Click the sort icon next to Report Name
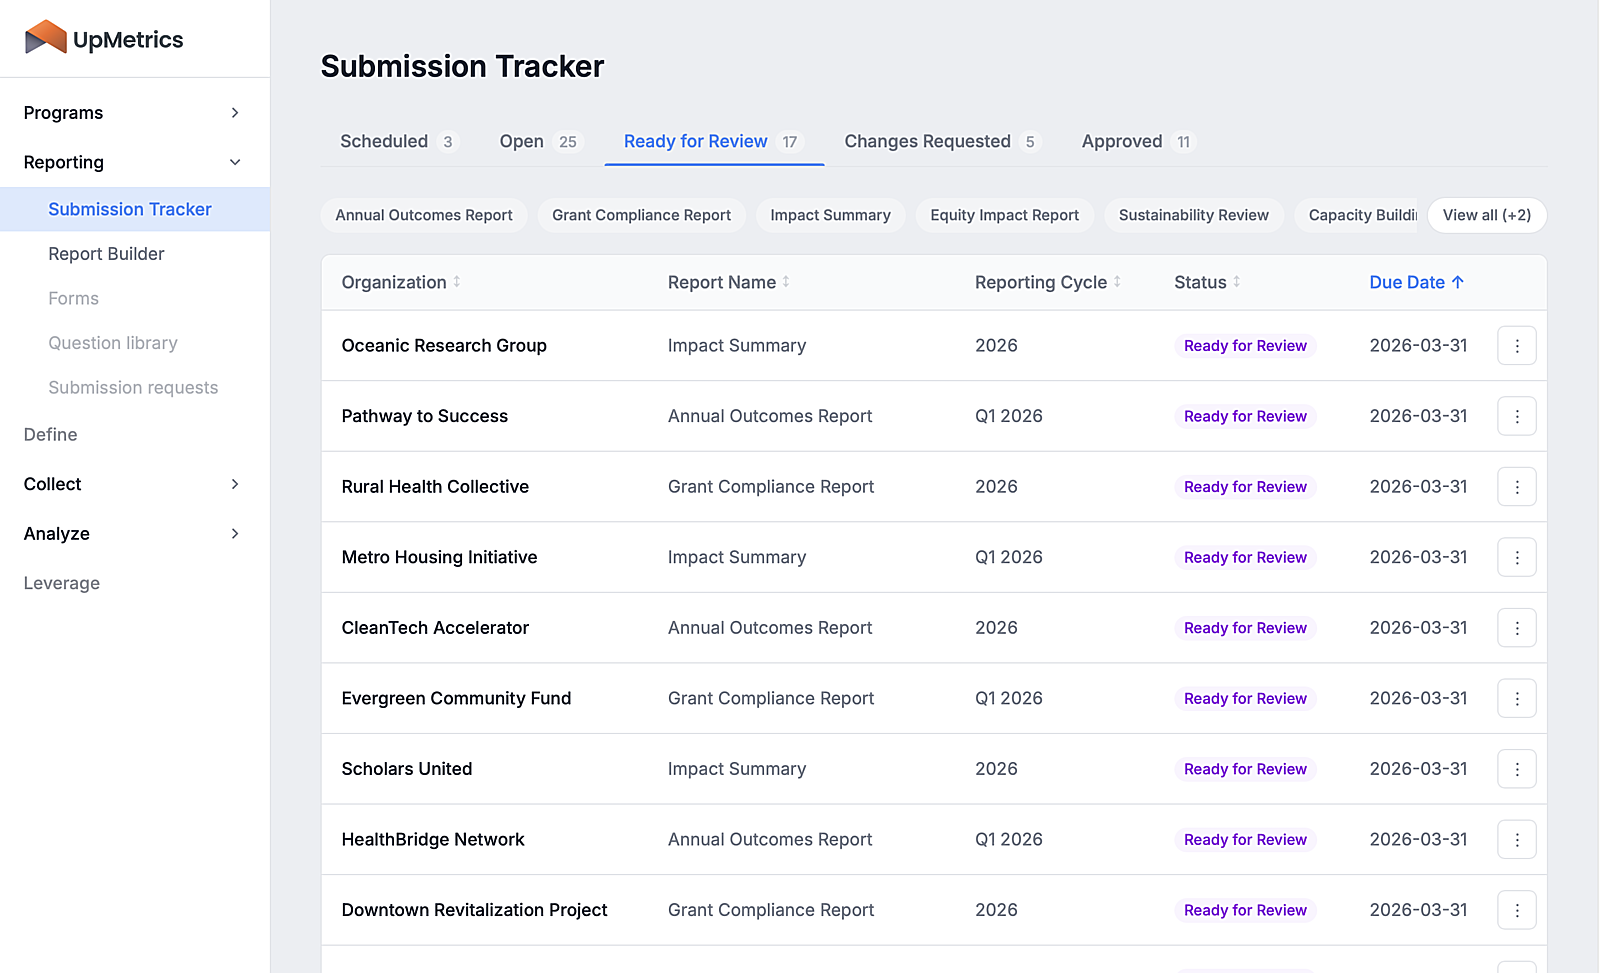Screen dimensions: 1600x973 (x=787, y=282)
